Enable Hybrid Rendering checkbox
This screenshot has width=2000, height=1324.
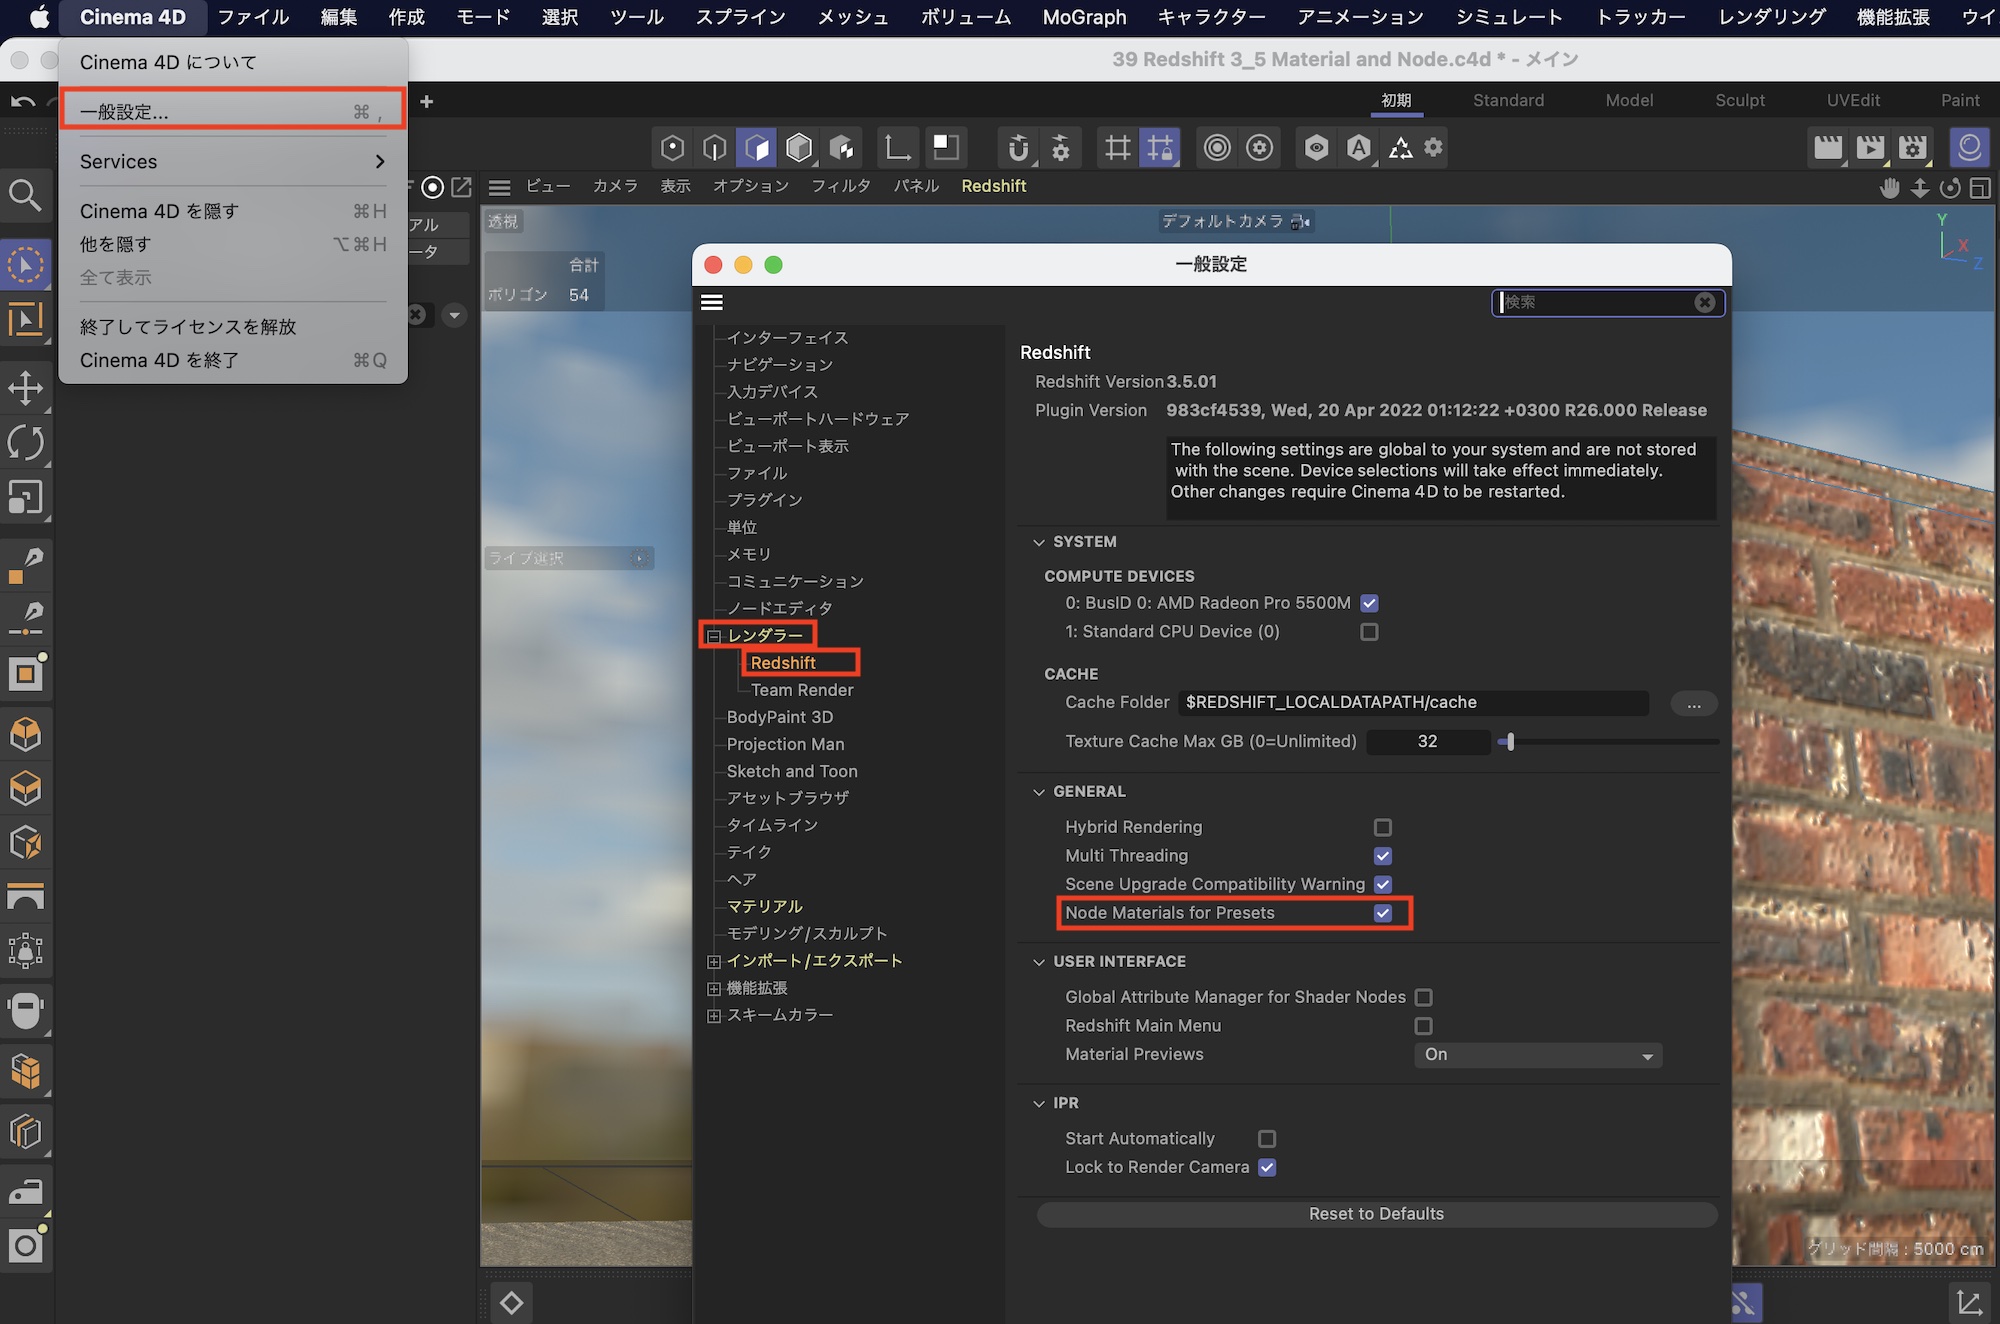point(1382,827)
